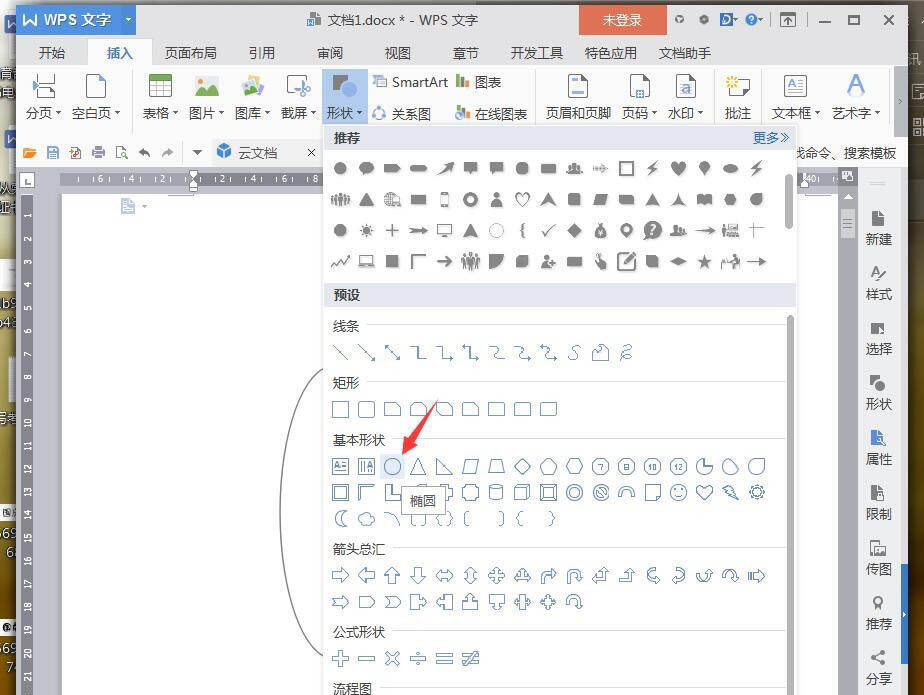Switch to the 开发工具 tab
The image size is (924, 695).
click(536, 53)
